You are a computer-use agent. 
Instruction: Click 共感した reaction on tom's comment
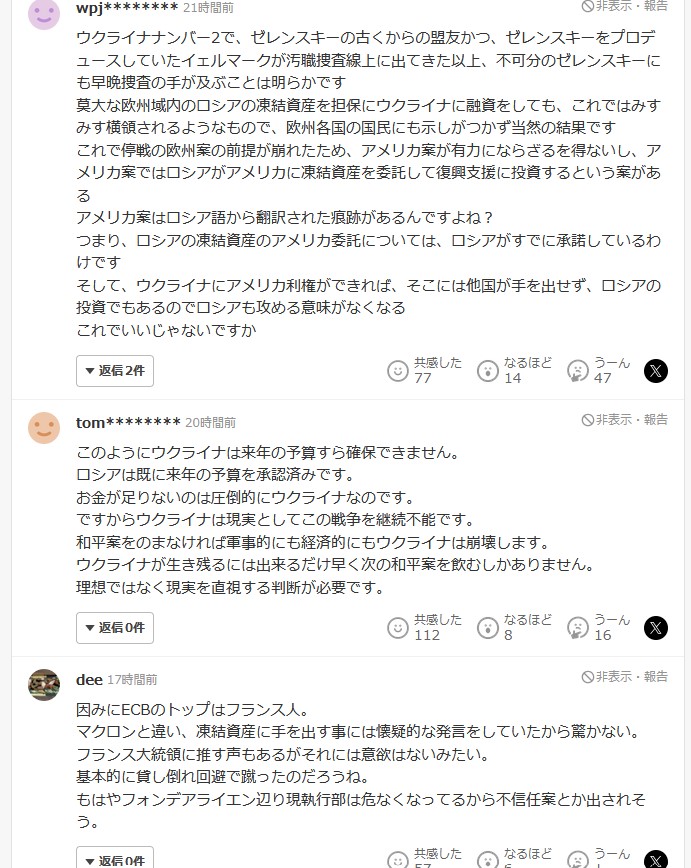[398, 628]
